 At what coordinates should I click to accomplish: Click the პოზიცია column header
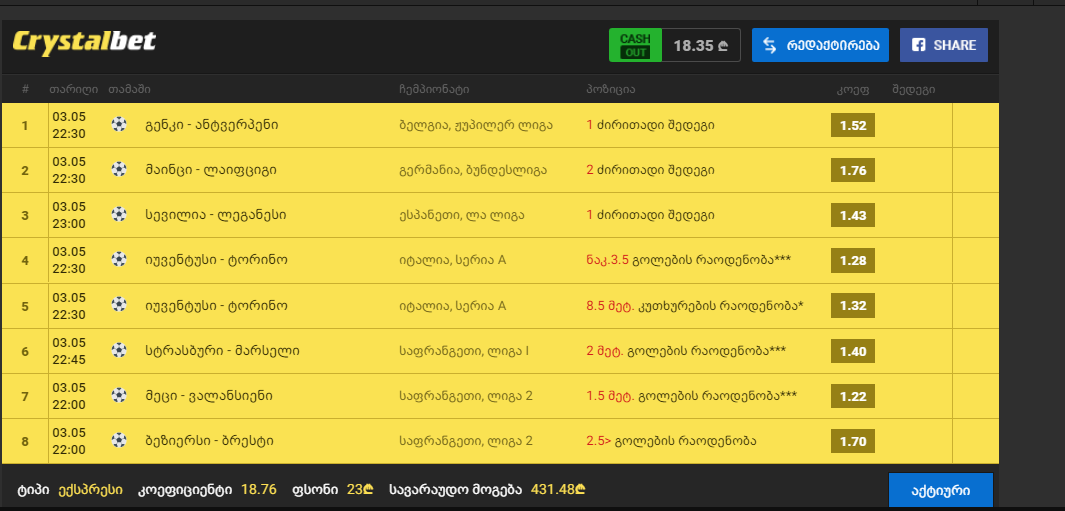coord(611,89)
